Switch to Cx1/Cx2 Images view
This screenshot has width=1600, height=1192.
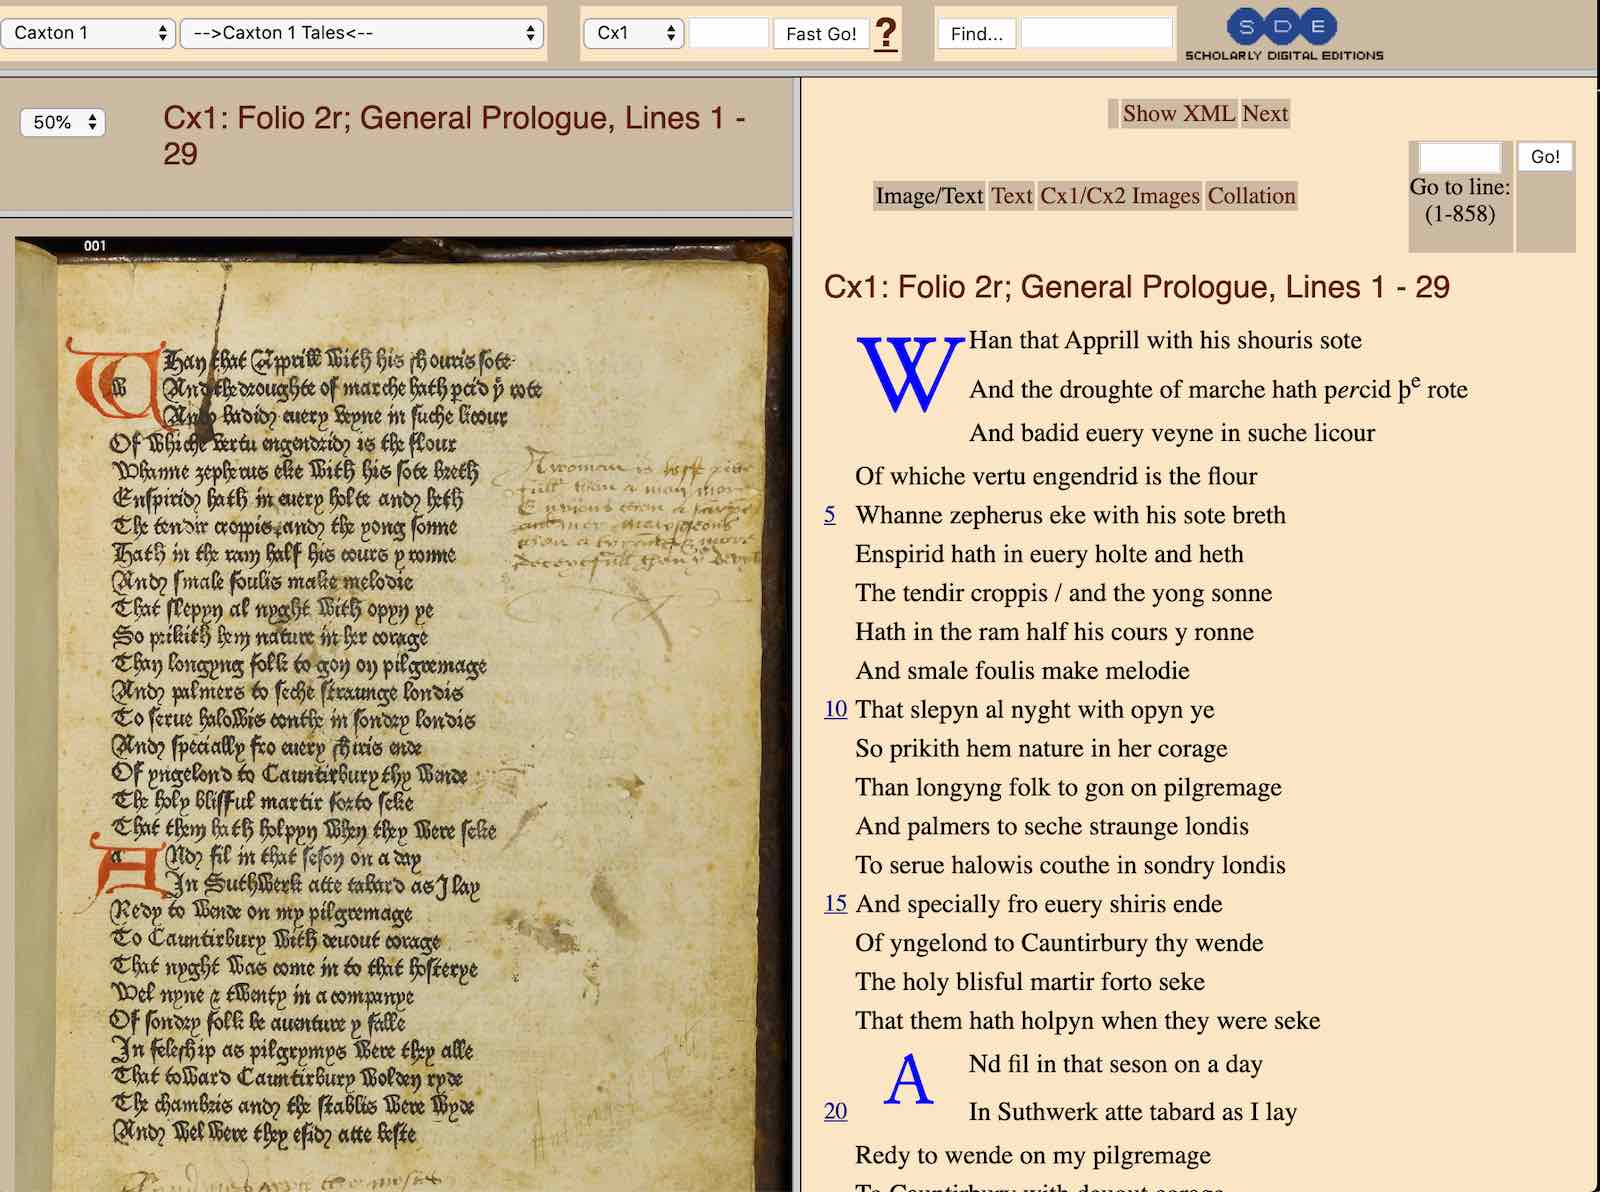[x=1120, y=196]
